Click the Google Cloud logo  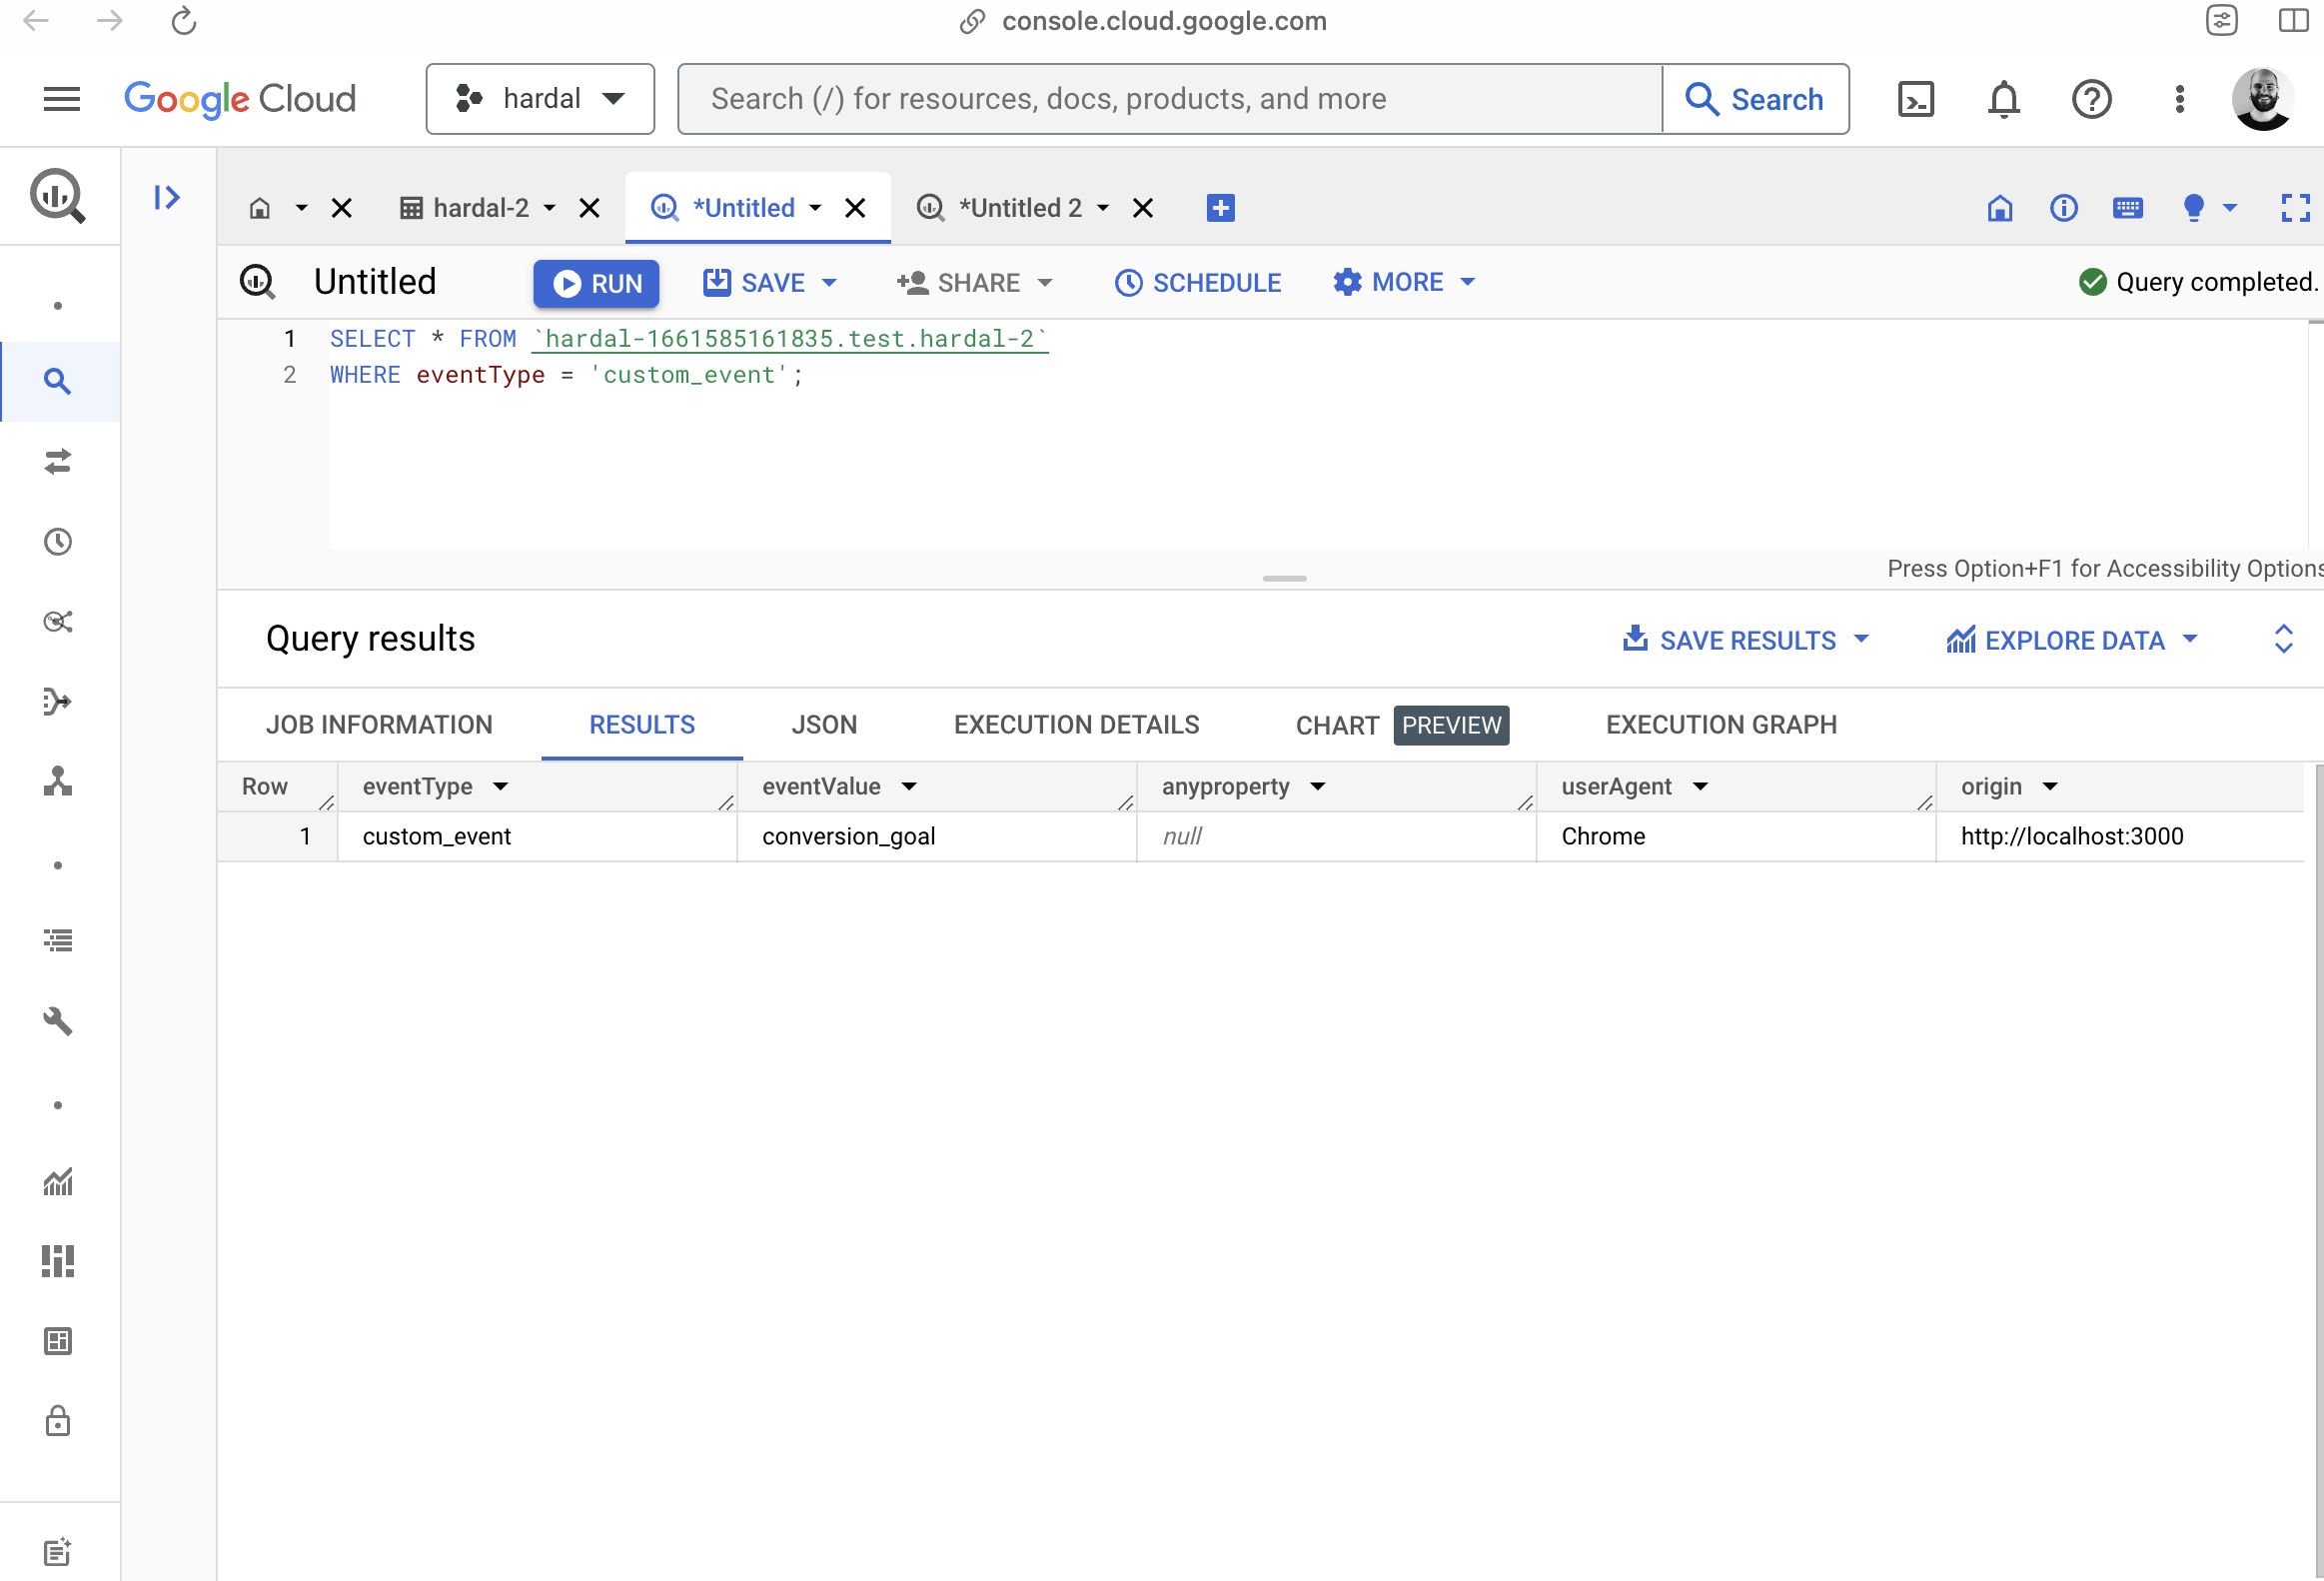tap(240, 99)
